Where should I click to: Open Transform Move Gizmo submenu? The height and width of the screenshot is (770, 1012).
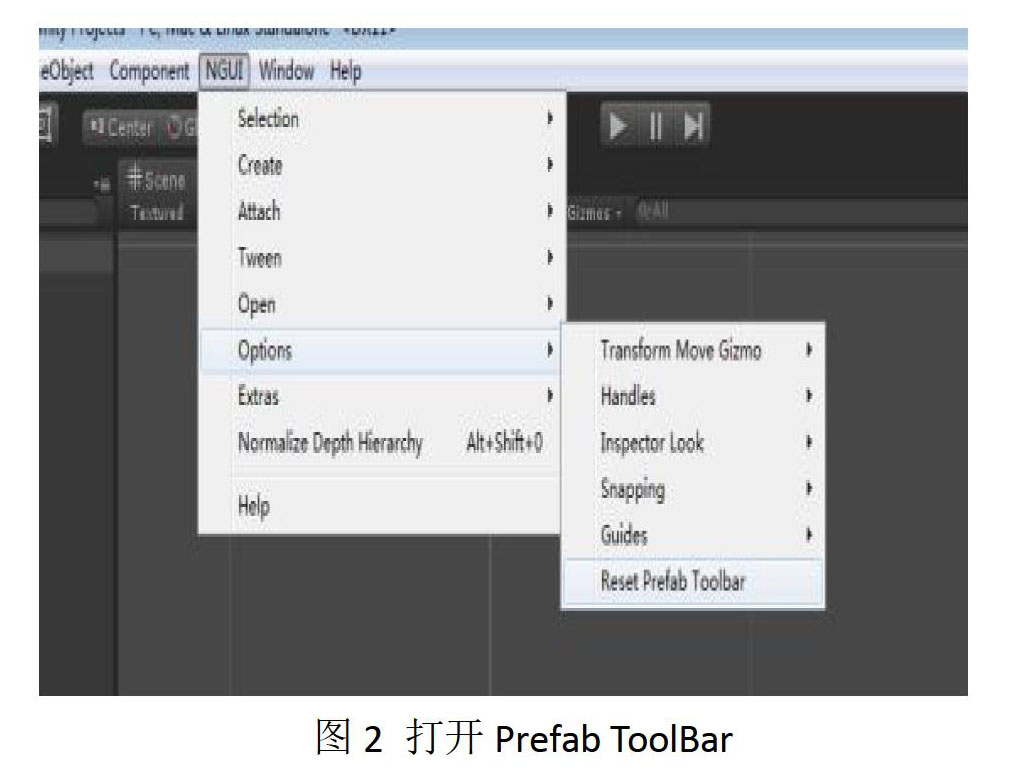pyautogui.click(x=694, y=350)
